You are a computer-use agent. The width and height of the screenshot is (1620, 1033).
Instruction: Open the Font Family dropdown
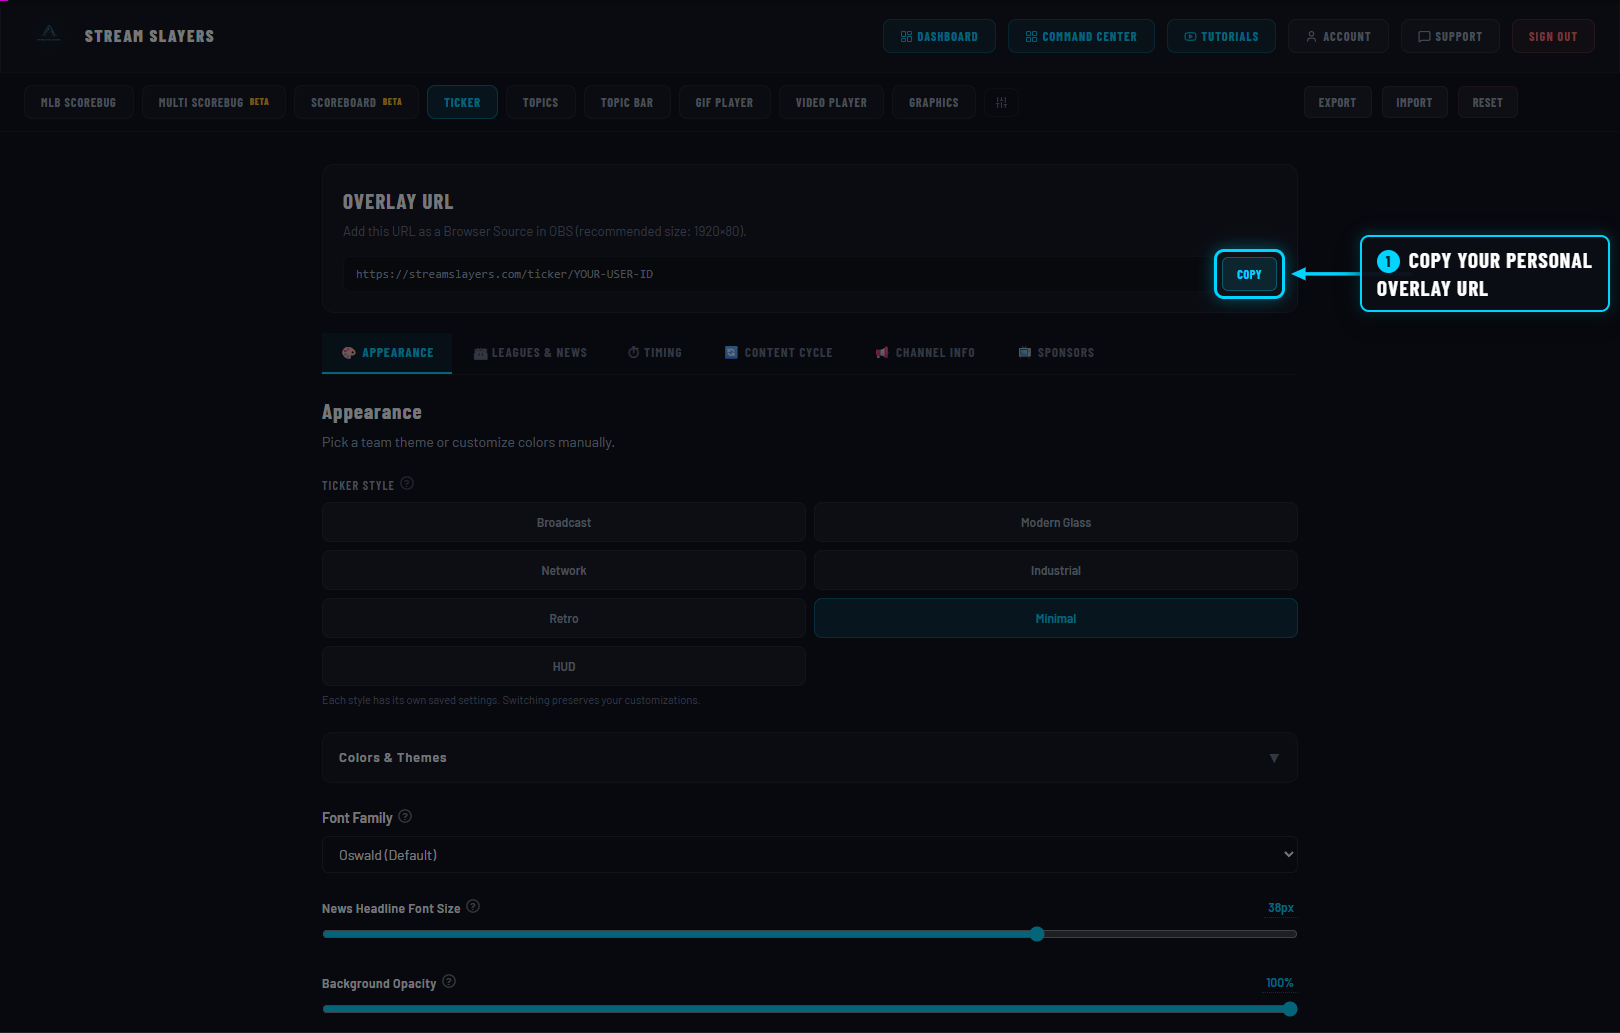810,855
